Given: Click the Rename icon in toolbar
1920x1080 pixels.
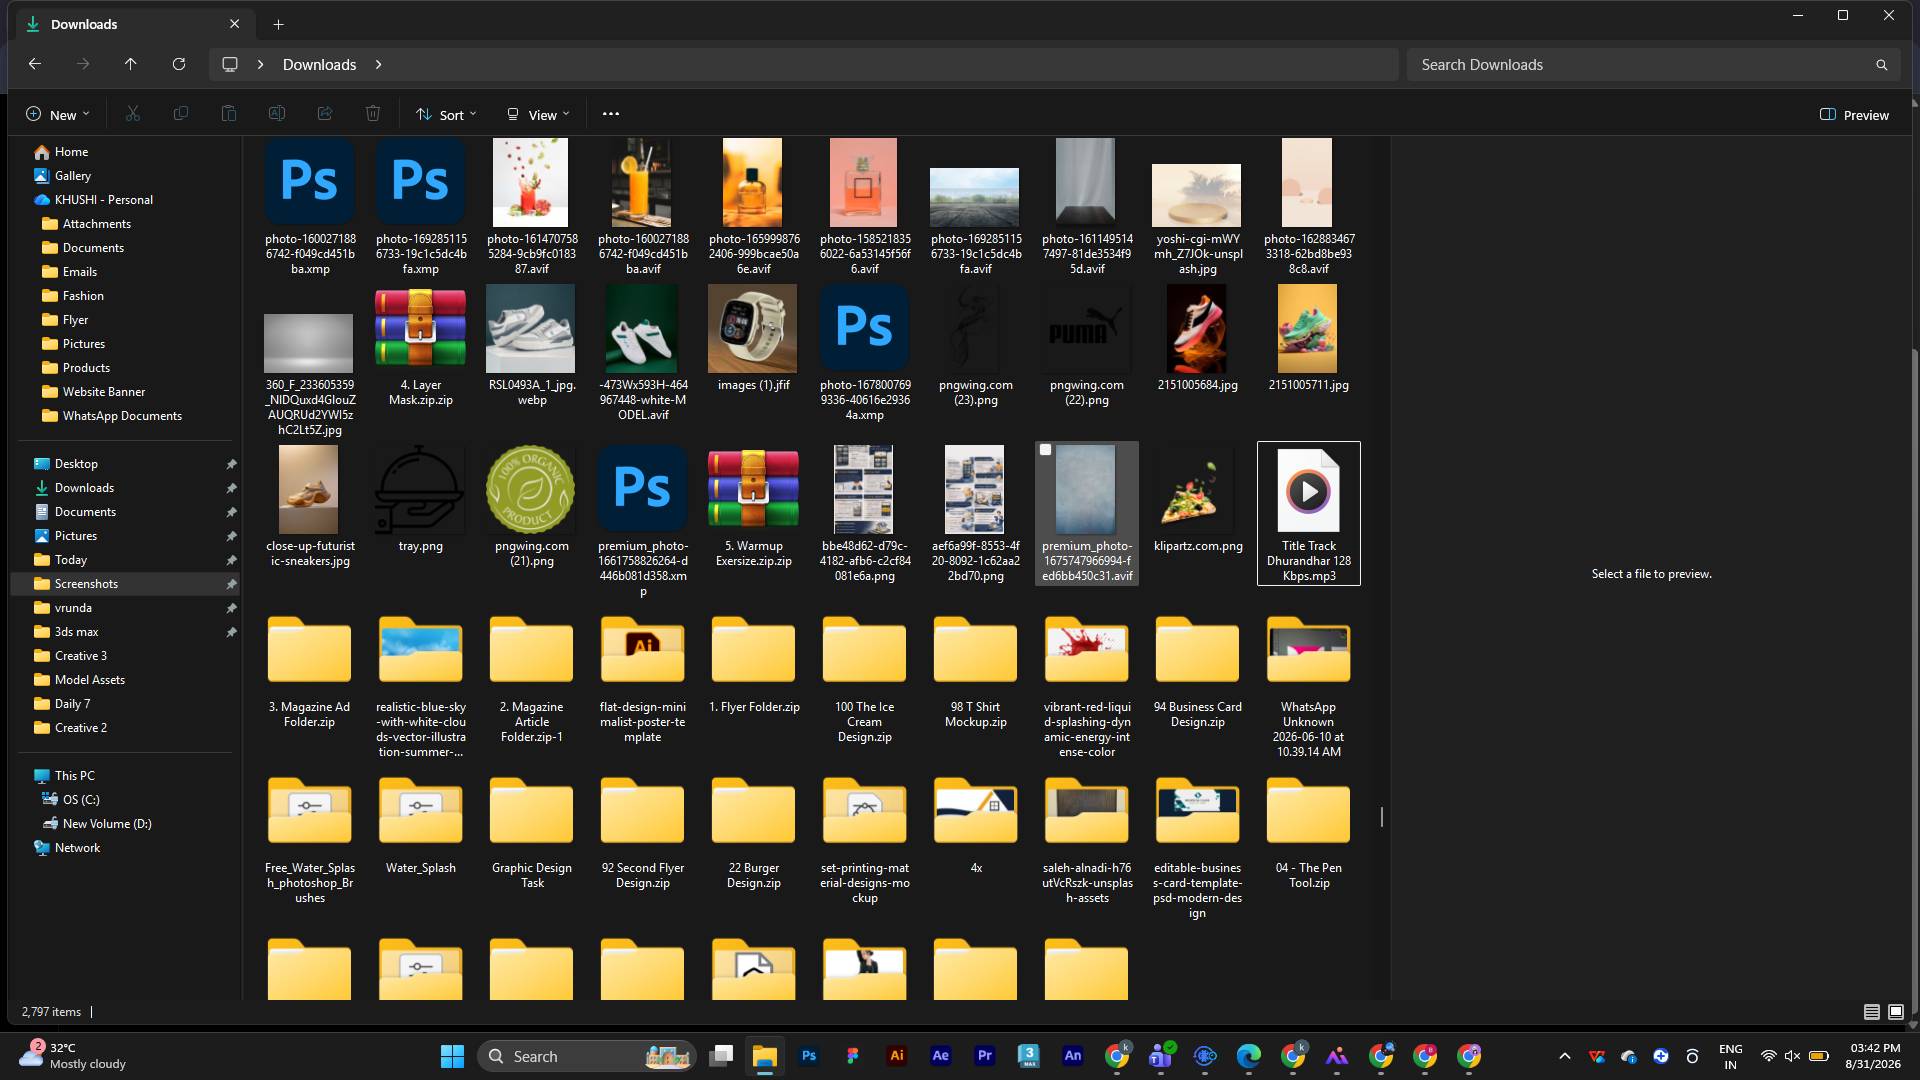Looking at the screenshot, I should point(277,114).
